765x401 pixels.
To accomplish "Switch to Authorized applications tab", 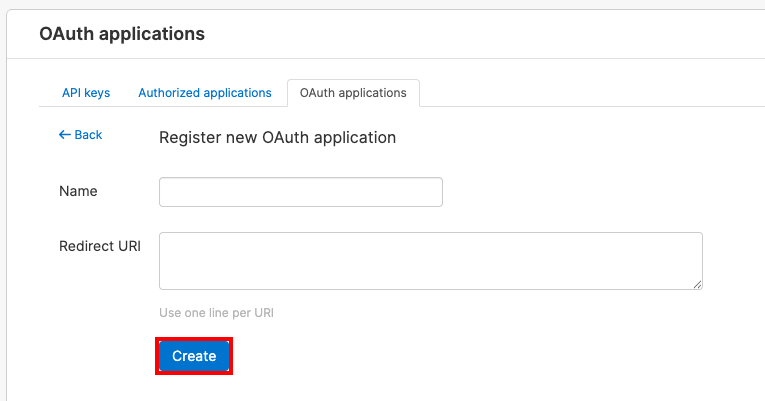I will click(205, 93).
